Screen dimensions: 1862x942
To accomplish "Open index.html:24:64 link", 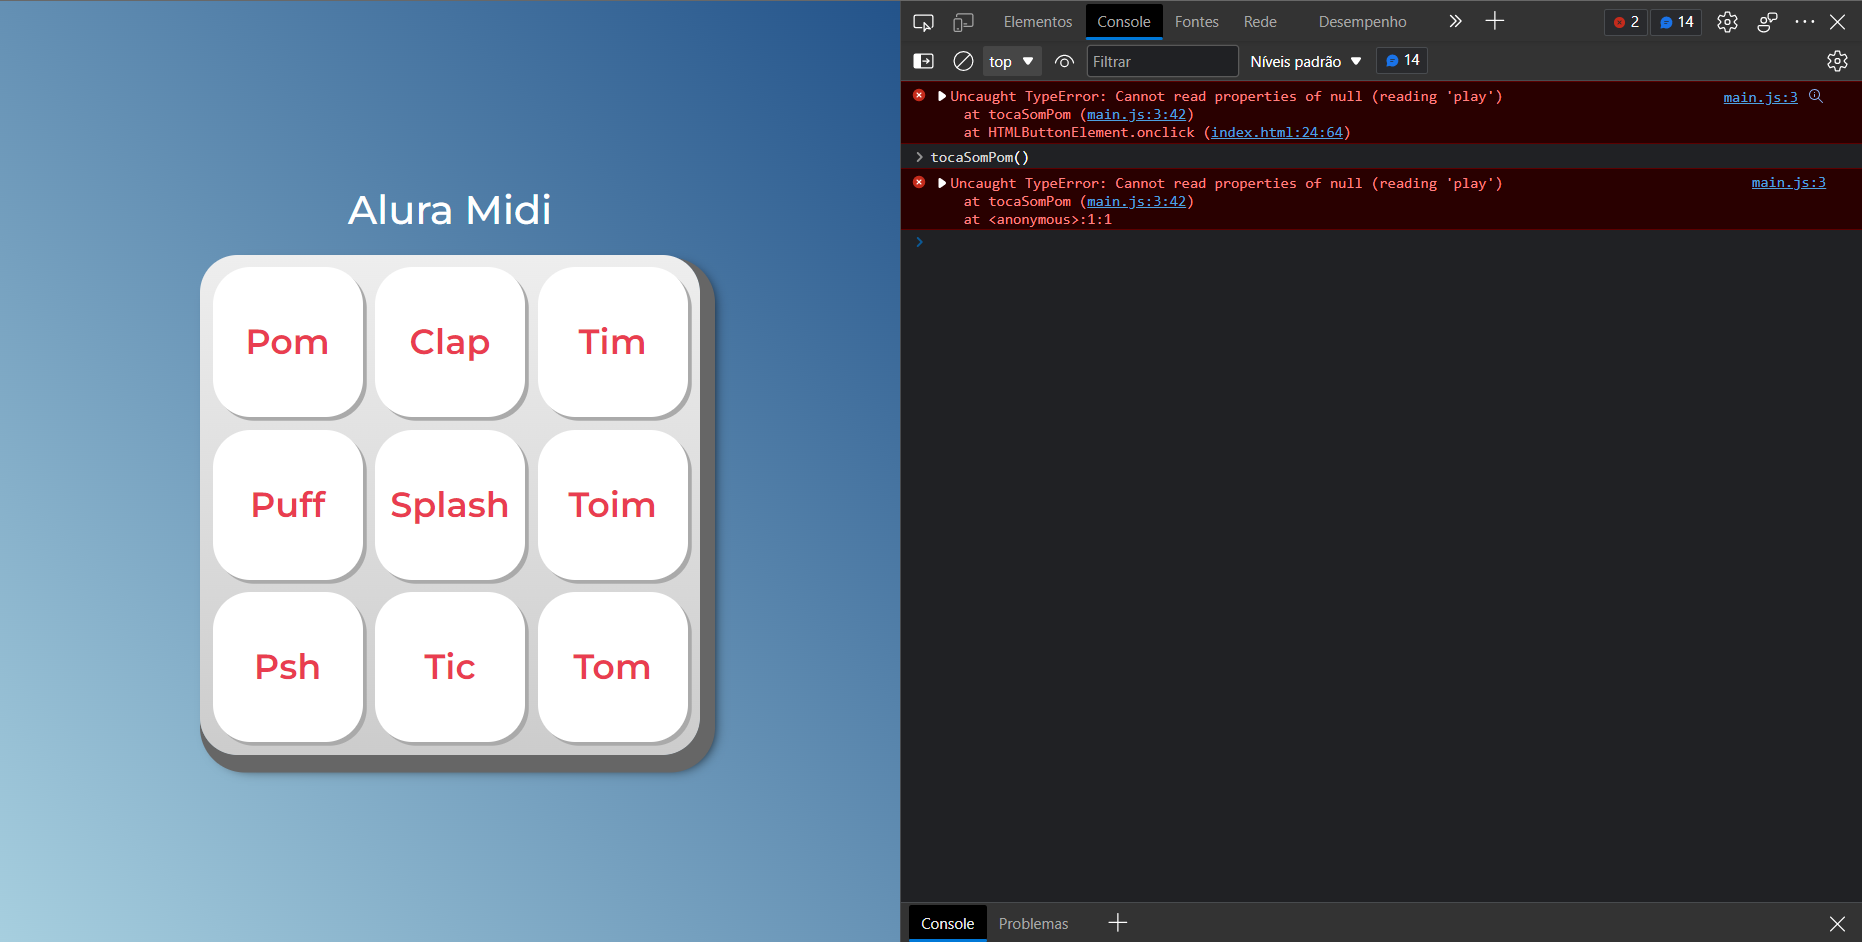I will point(1277,132).
